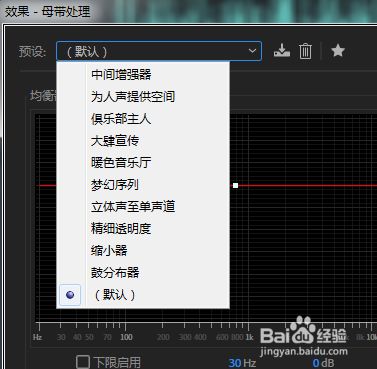Collapse the 预设 dropdown showing （默认）

click(x=159, y=51)
